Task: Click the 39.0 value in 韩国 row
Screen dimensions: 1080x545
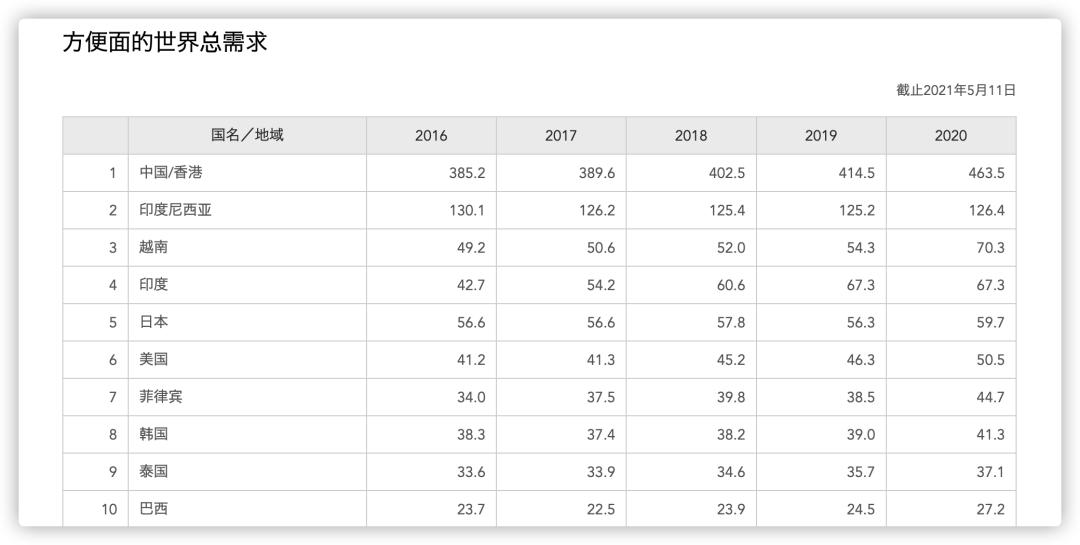Action: 860,434
